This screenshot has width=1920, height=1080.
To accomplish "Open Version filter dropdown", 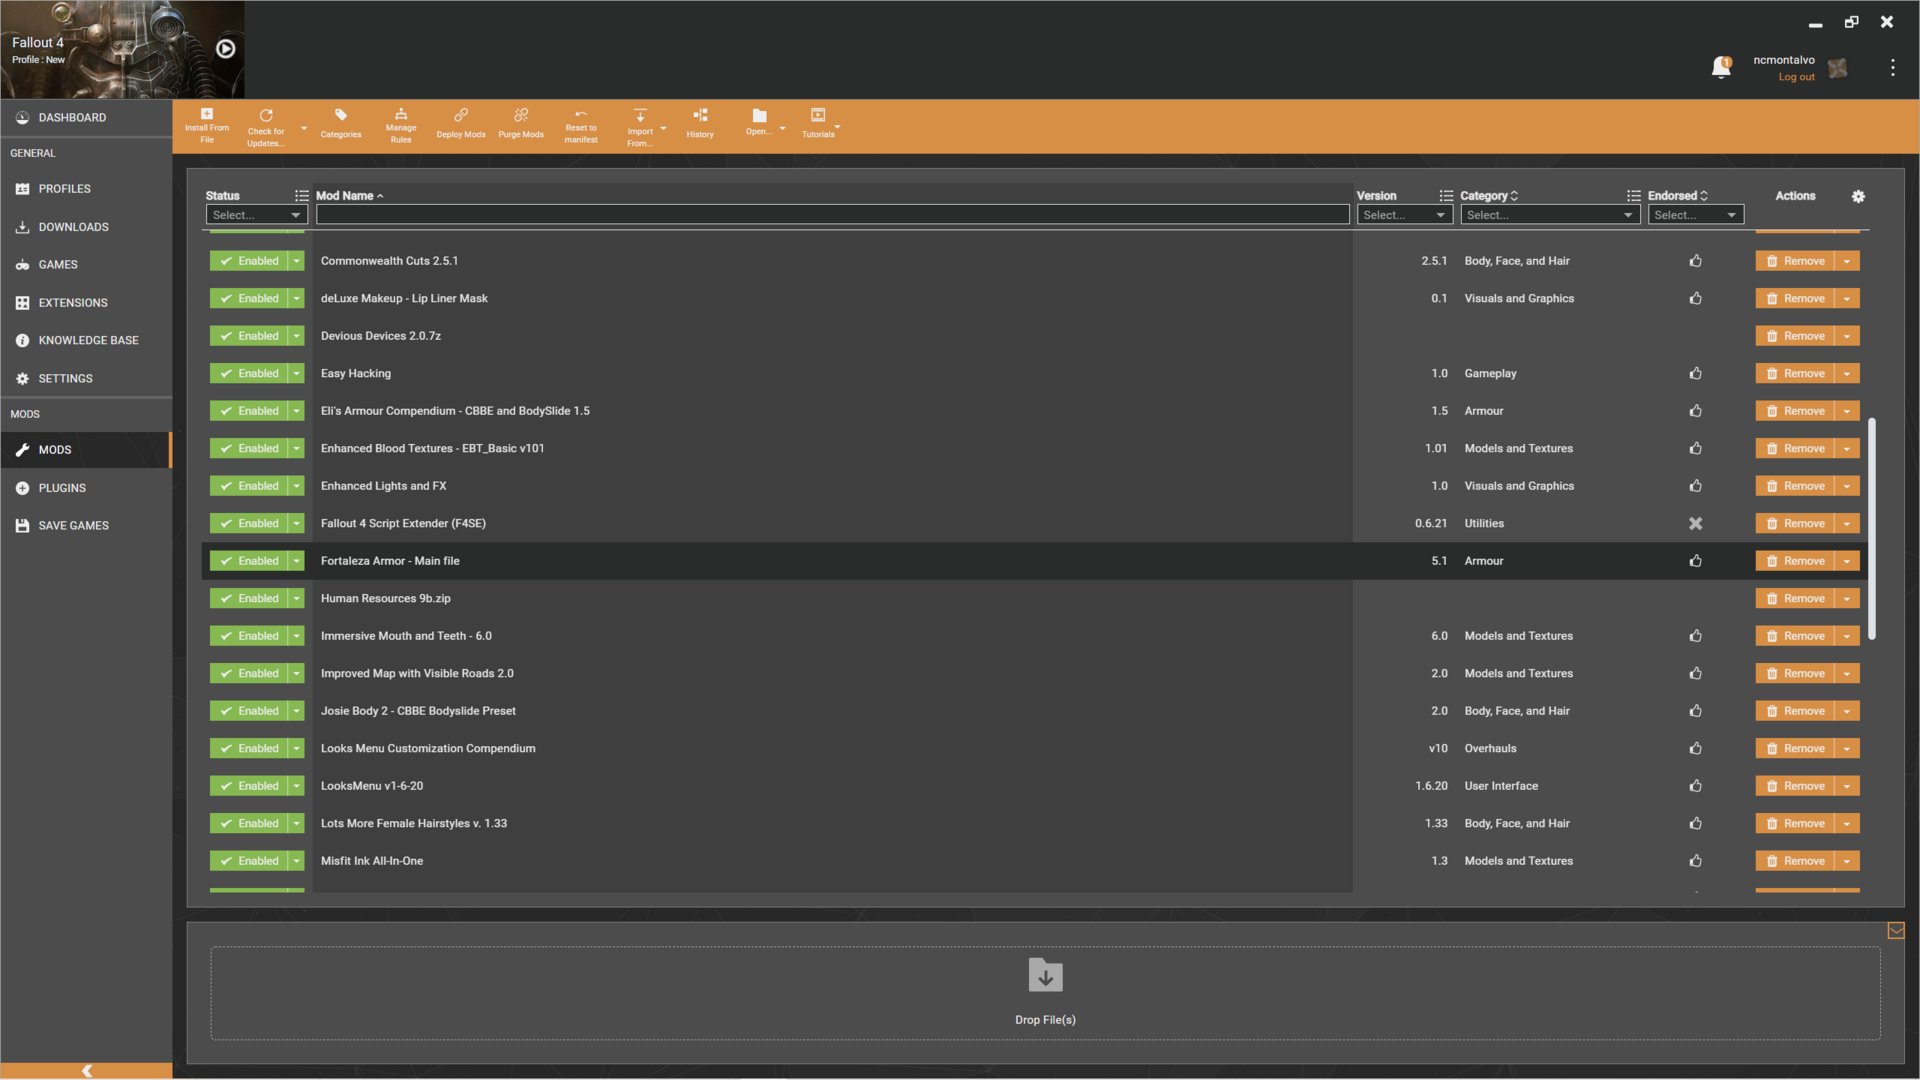I will [1404, 215].
